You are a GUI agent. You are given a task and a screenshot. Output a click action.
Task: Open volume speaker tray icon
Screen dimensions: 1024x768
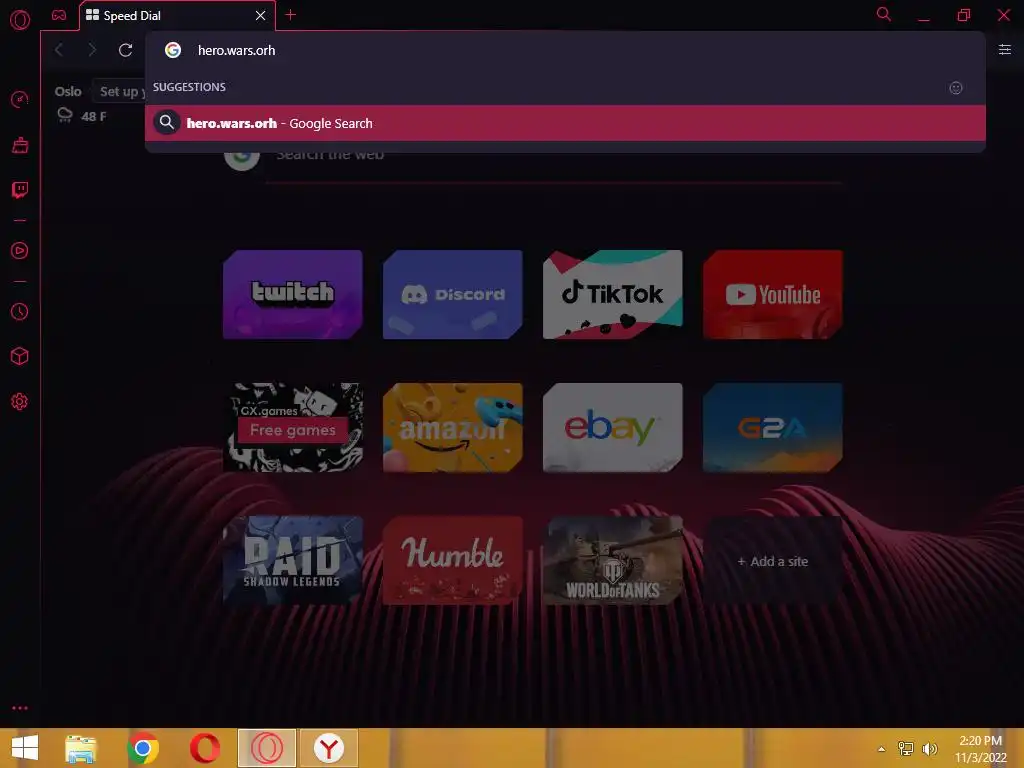929,748
